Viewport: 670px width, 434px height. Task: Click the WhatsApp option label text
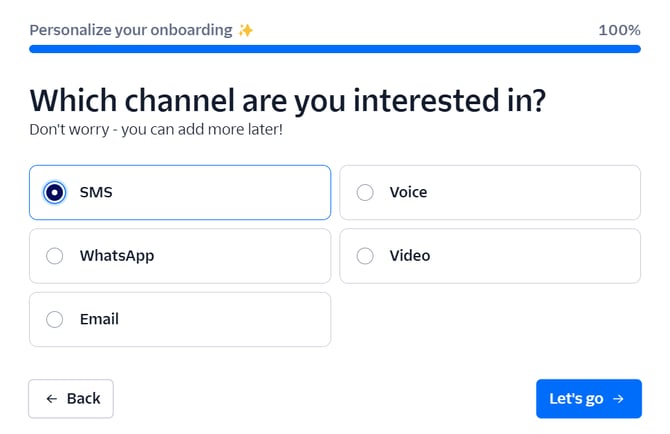tap(117, 256)
